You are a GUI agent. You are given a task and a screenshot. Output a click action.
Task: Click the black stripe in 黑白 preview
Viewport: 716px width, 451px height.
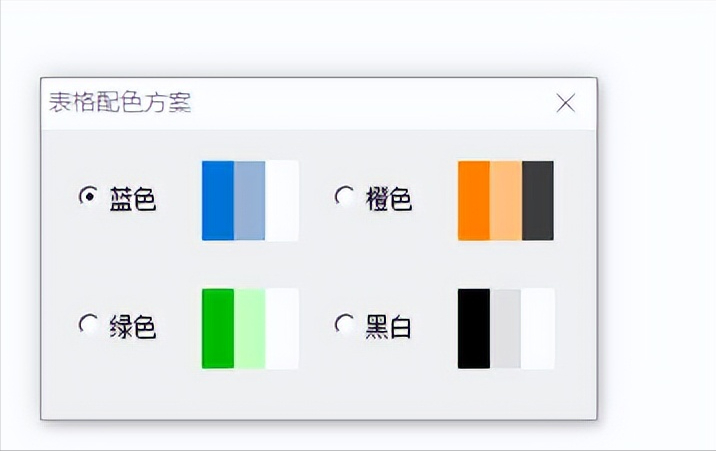coord(474,329)
